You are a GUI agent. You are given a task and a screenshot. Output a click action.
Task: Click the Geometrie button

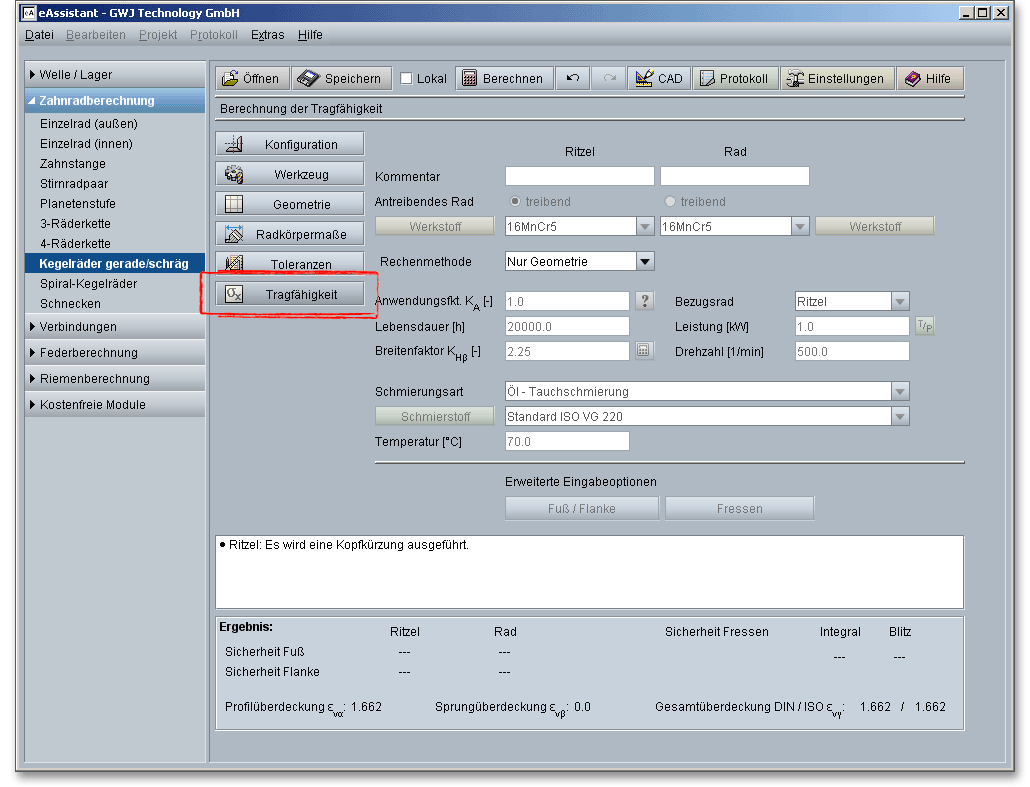[x=290, y=205]
